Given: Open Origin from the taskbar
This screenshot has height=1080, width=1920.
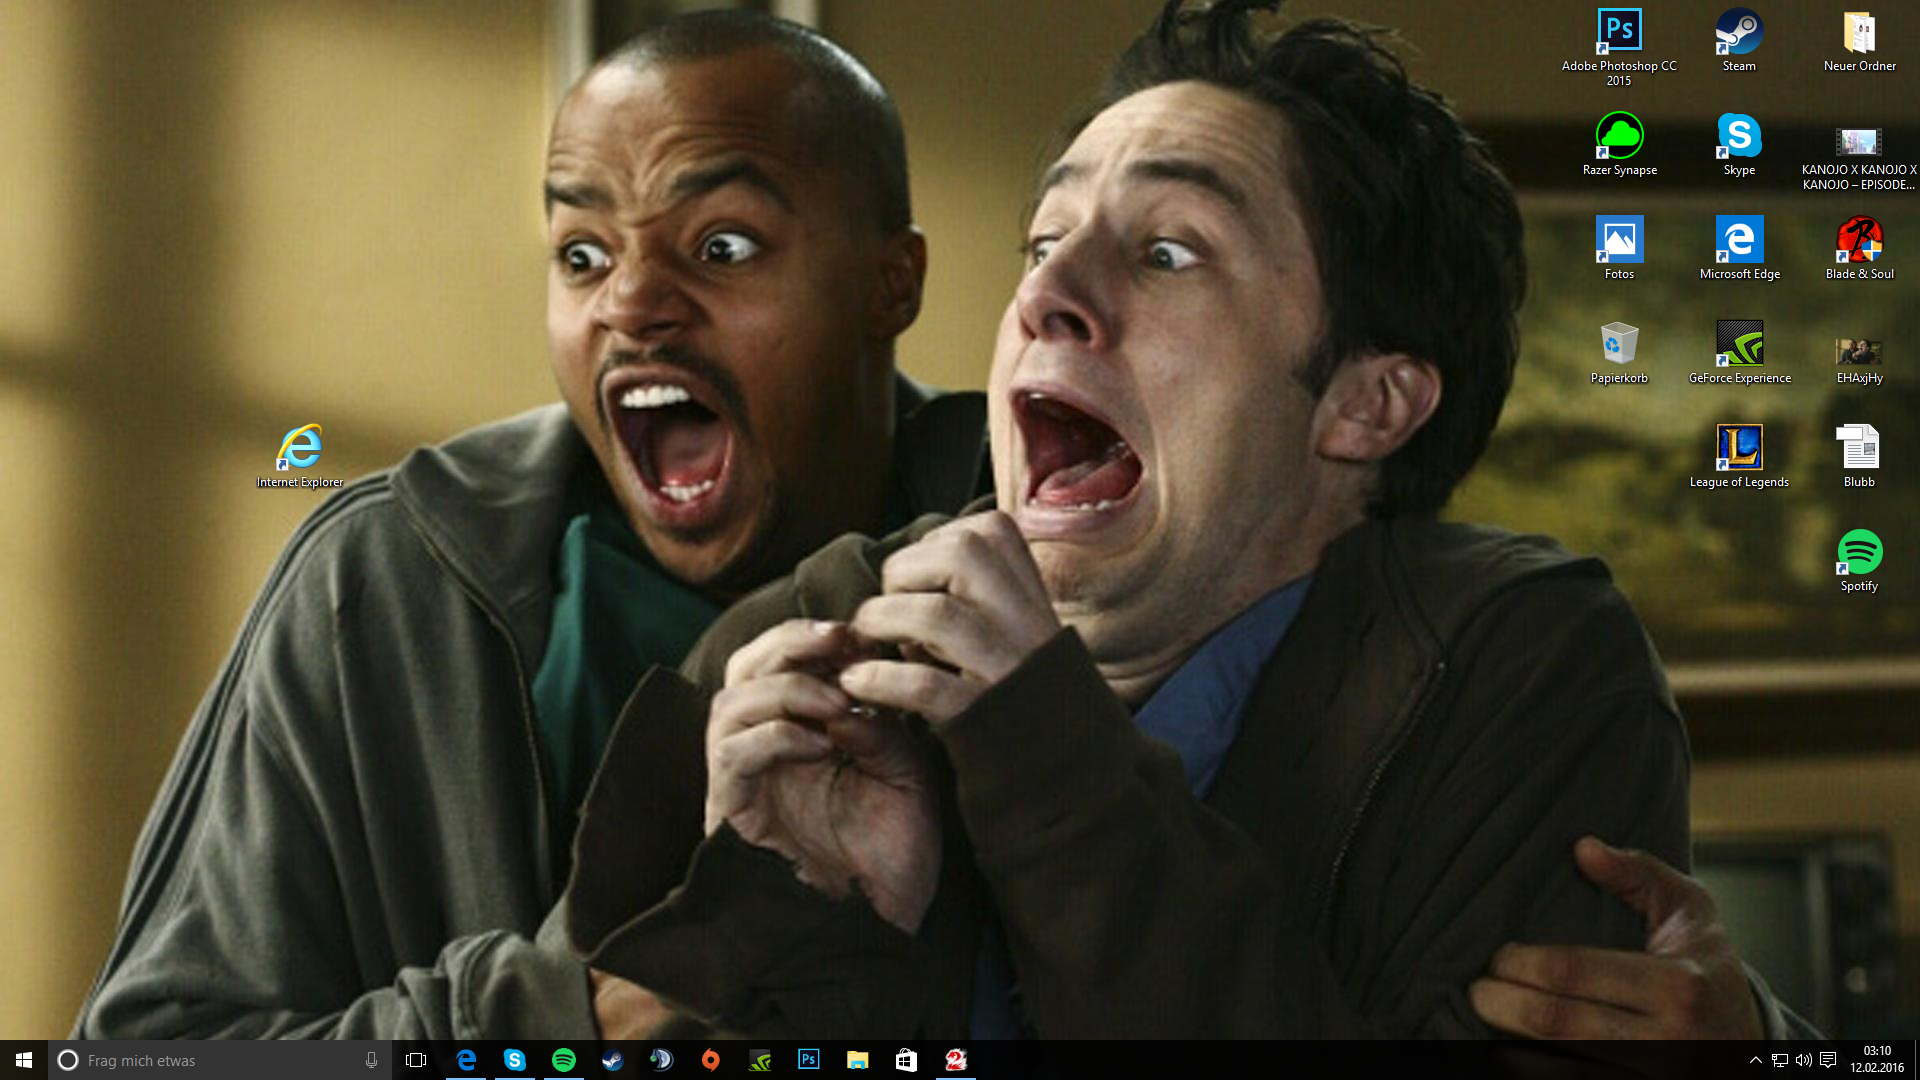Looking at the screenshot, I should pos(711,1060).
